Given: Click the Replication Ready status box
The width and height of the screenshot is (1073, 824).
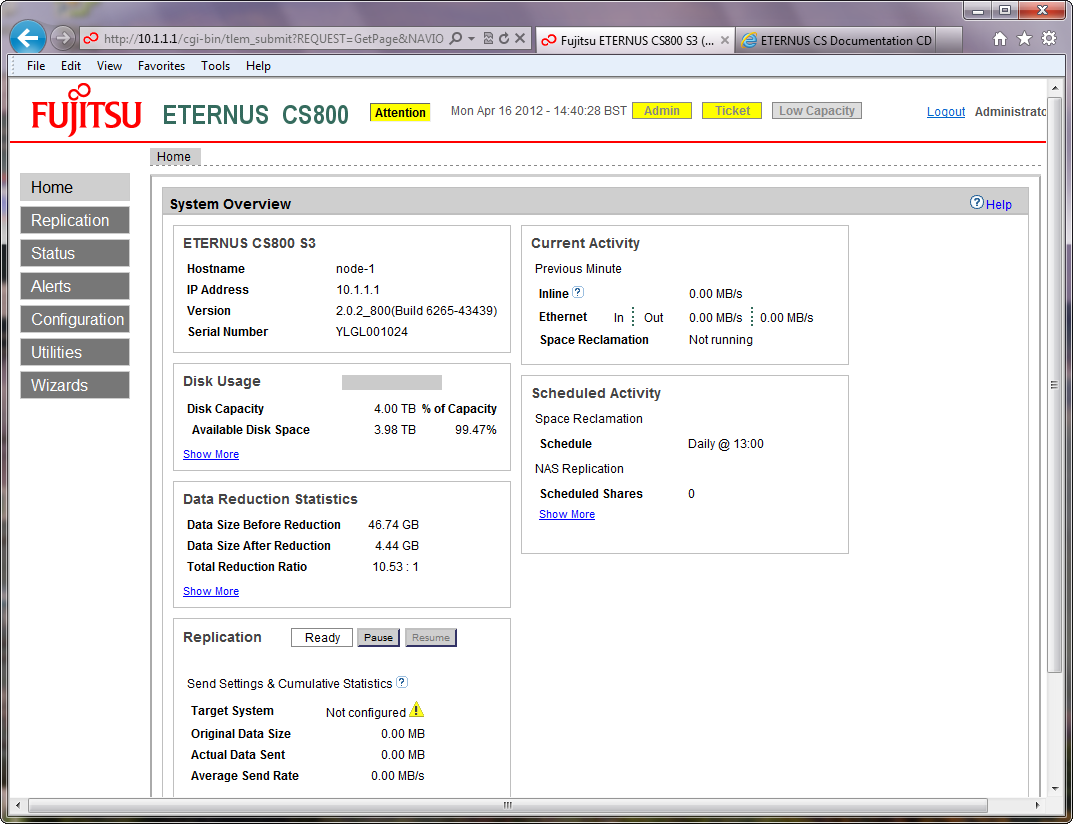Looking at the screenshot, I should (322, 637).
